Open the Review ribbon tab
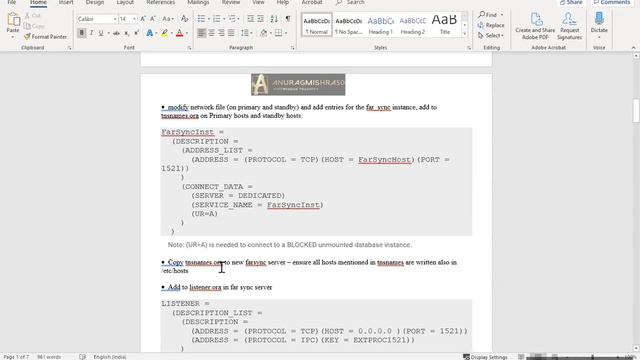The width and height of the screenshot is (640, 360). coord(231,2)
